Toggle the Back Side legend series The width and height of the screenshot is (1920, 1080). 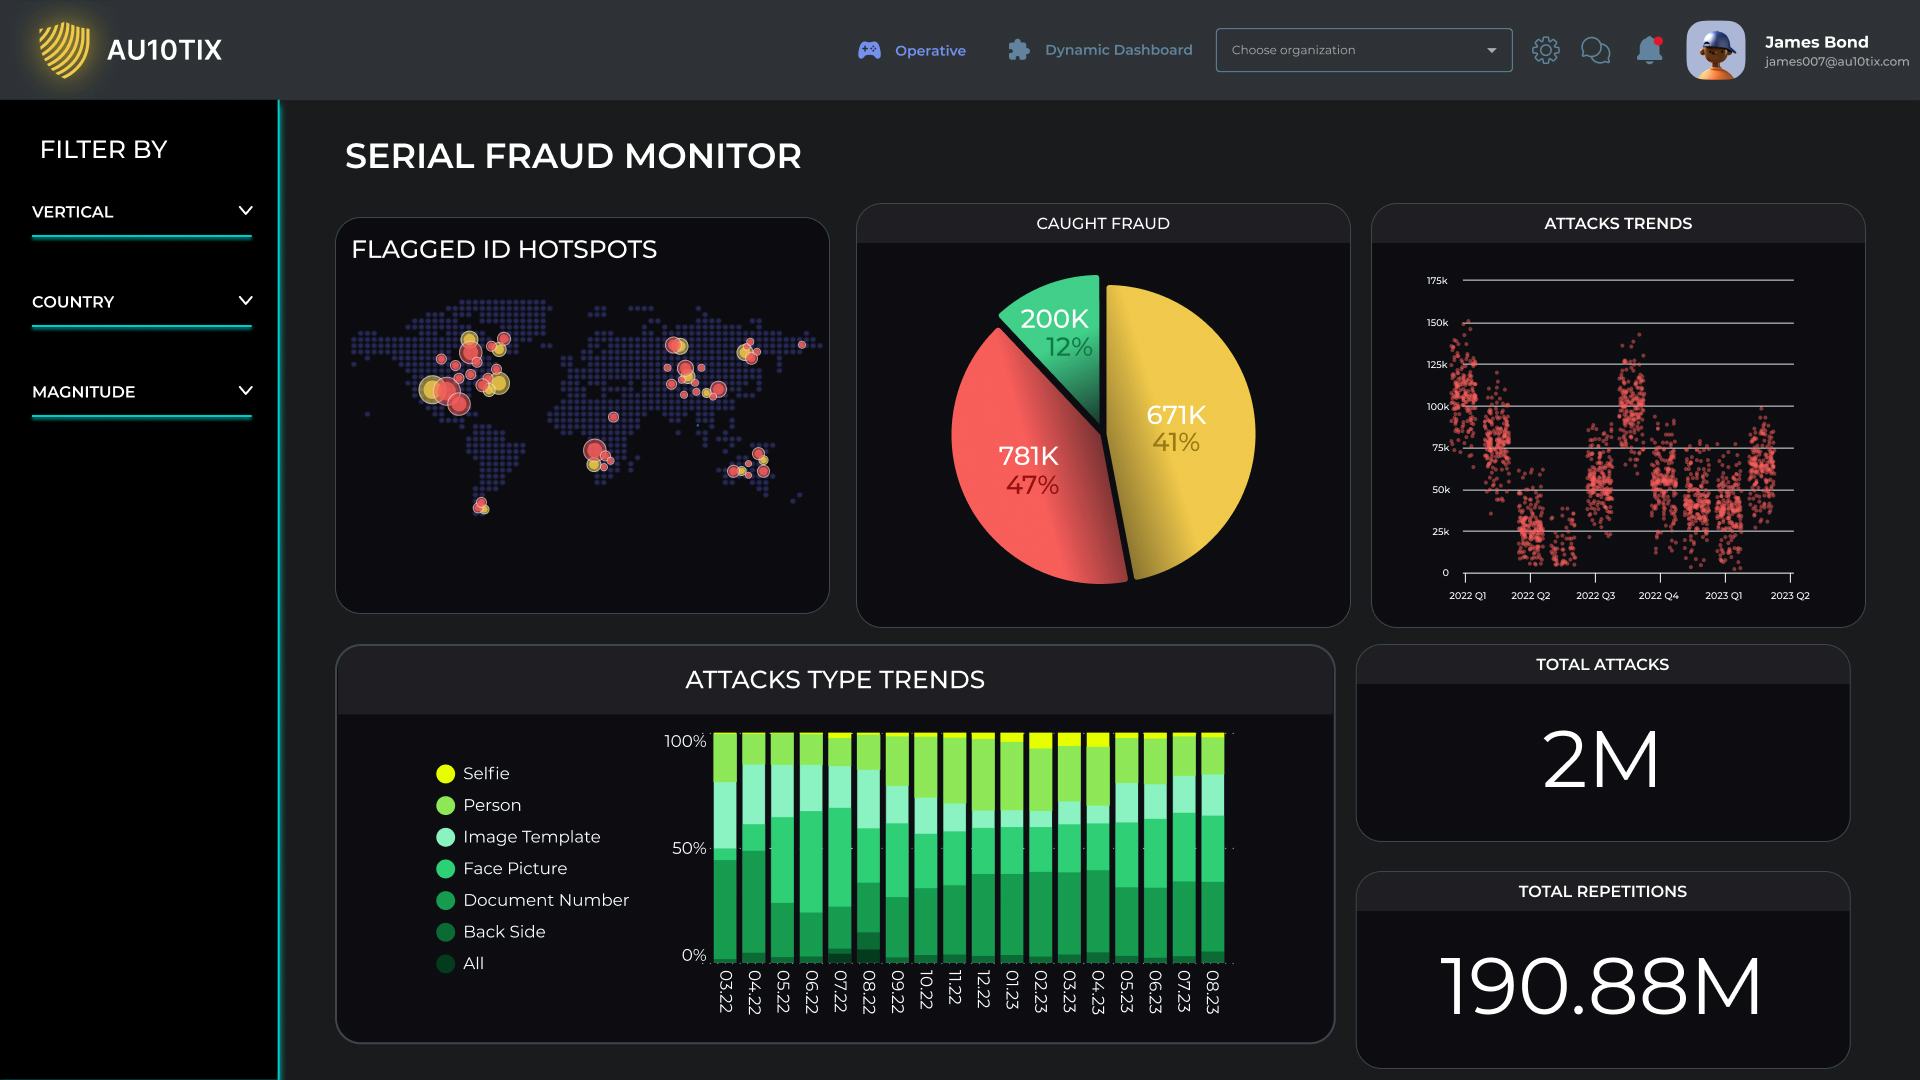tap(504, 932)
